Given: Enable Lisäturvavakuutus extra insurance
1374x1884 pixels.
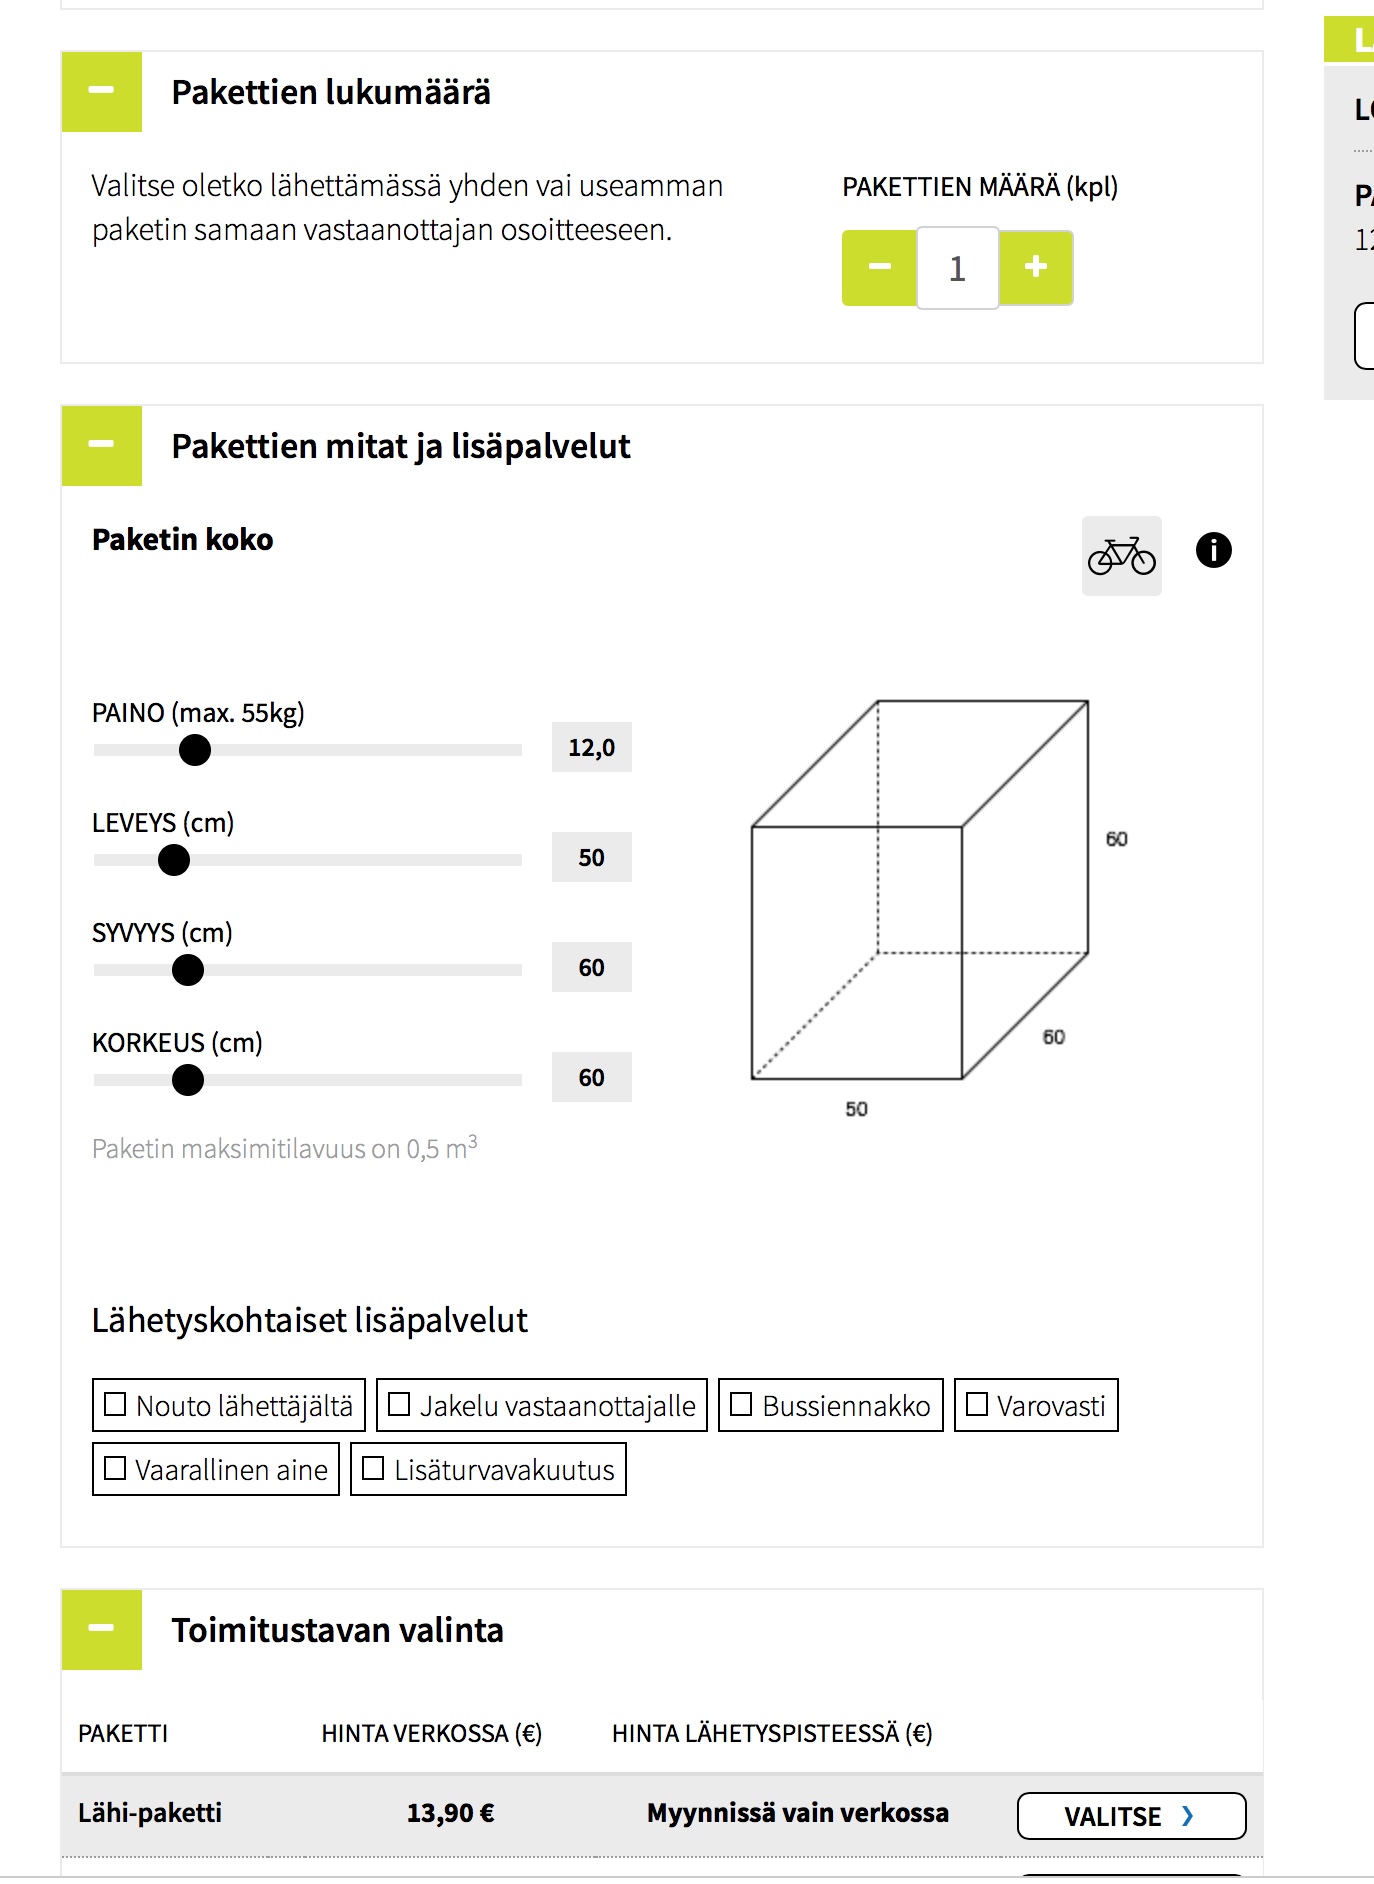Looking at the screenshot, I should 373,1468.
